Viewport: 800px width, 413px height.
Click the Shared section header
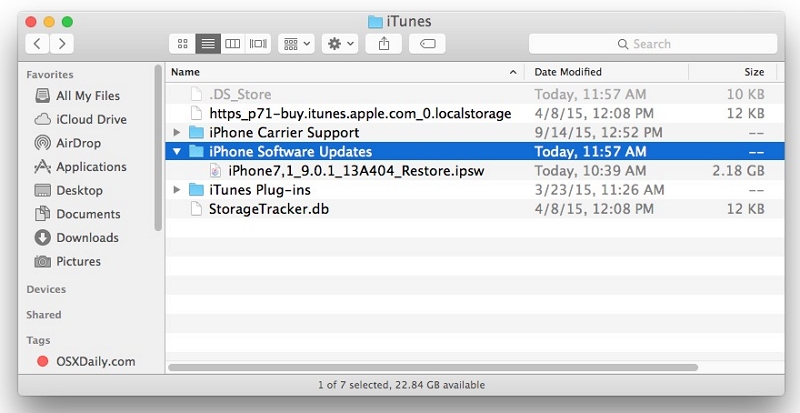coord(43,314)
